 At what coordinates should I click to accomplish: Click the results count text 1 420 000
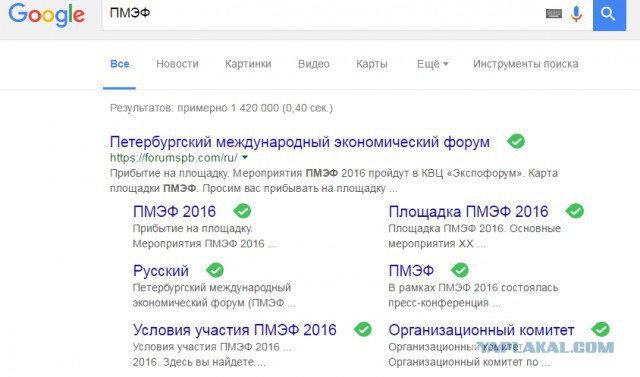coord(255,108)
